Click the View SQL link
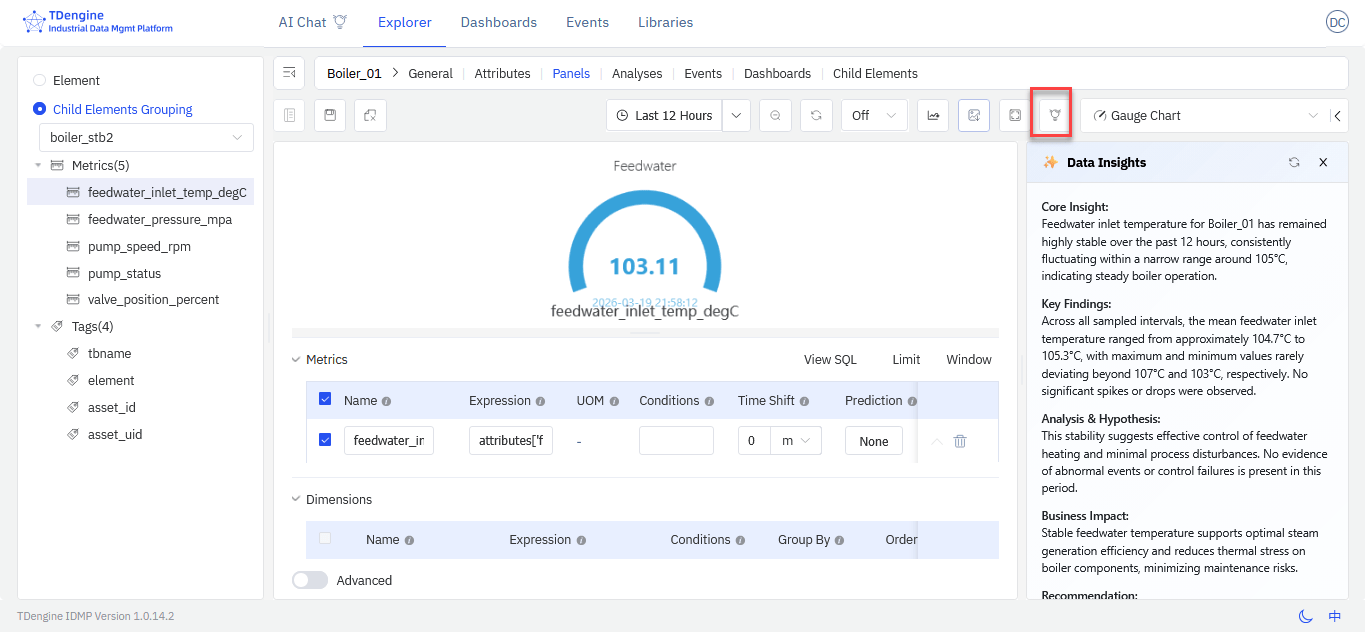This screenshot has height=632, width=1365. (x=830, y=359)
